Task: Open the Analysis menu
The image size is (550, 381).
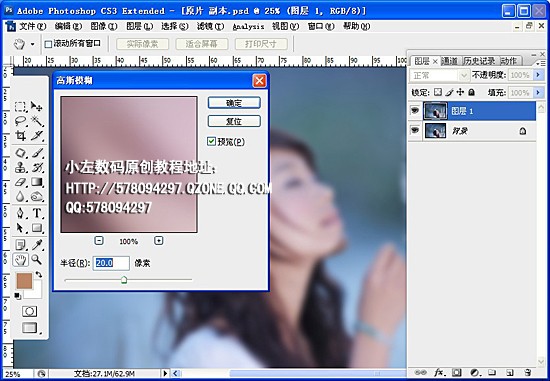Action: click(x=248, y=27)
